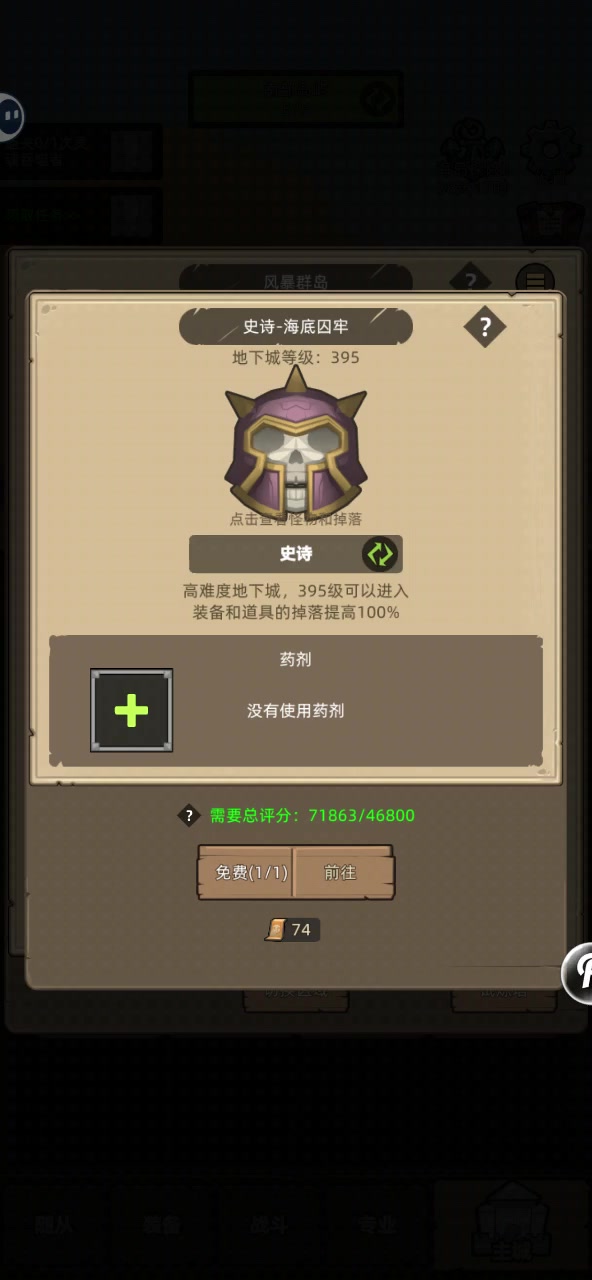
Task: Switch difficulty using green swap arrows
Action: [x=379, y=554]
